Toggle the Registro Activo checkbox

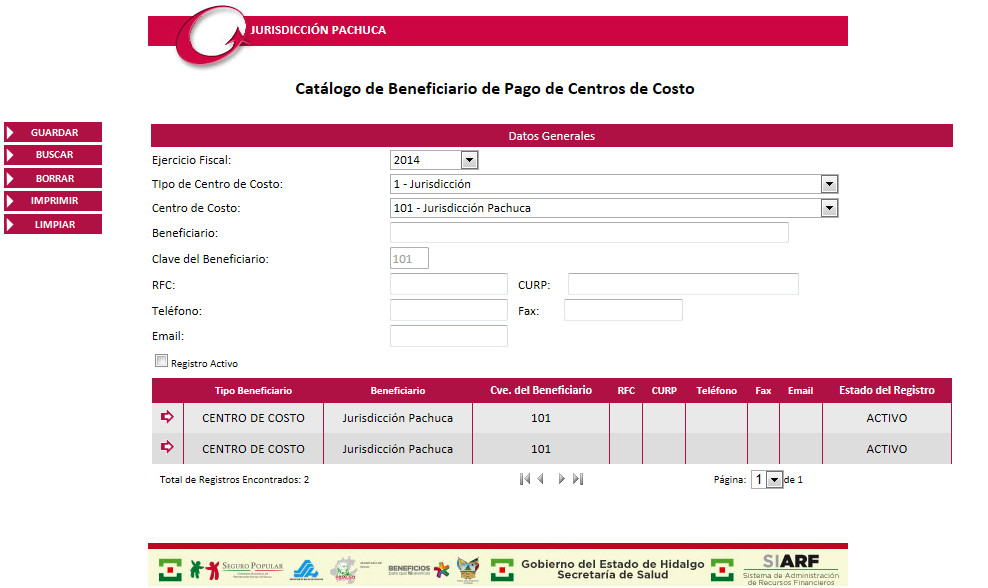161,360
